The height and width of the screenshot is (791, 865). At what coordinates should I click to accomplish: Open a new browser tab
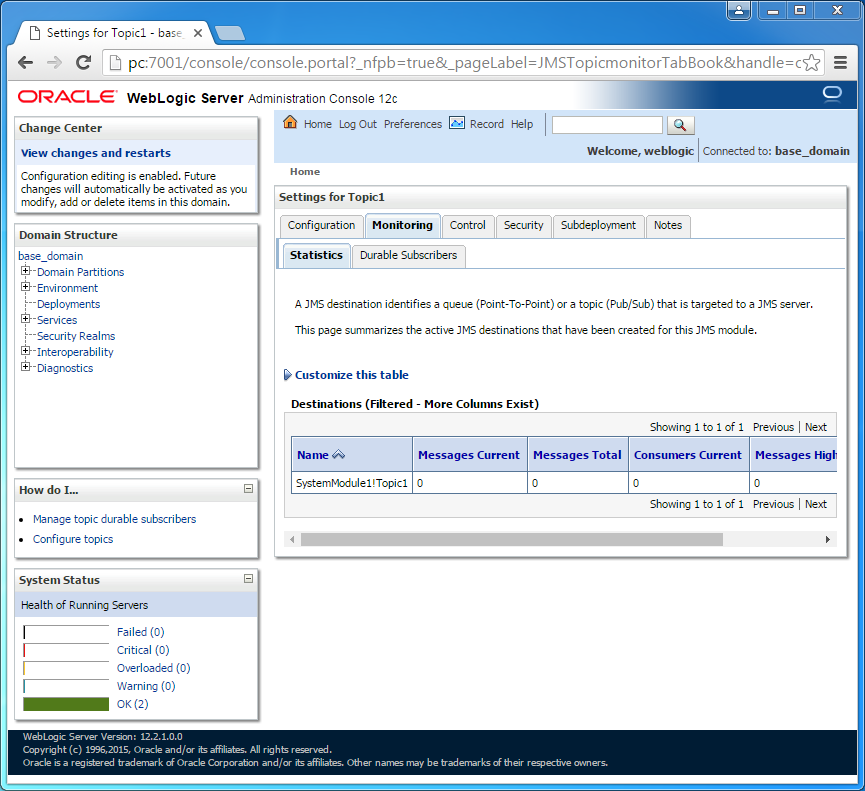pyautogui.click(x=230, y=34)
